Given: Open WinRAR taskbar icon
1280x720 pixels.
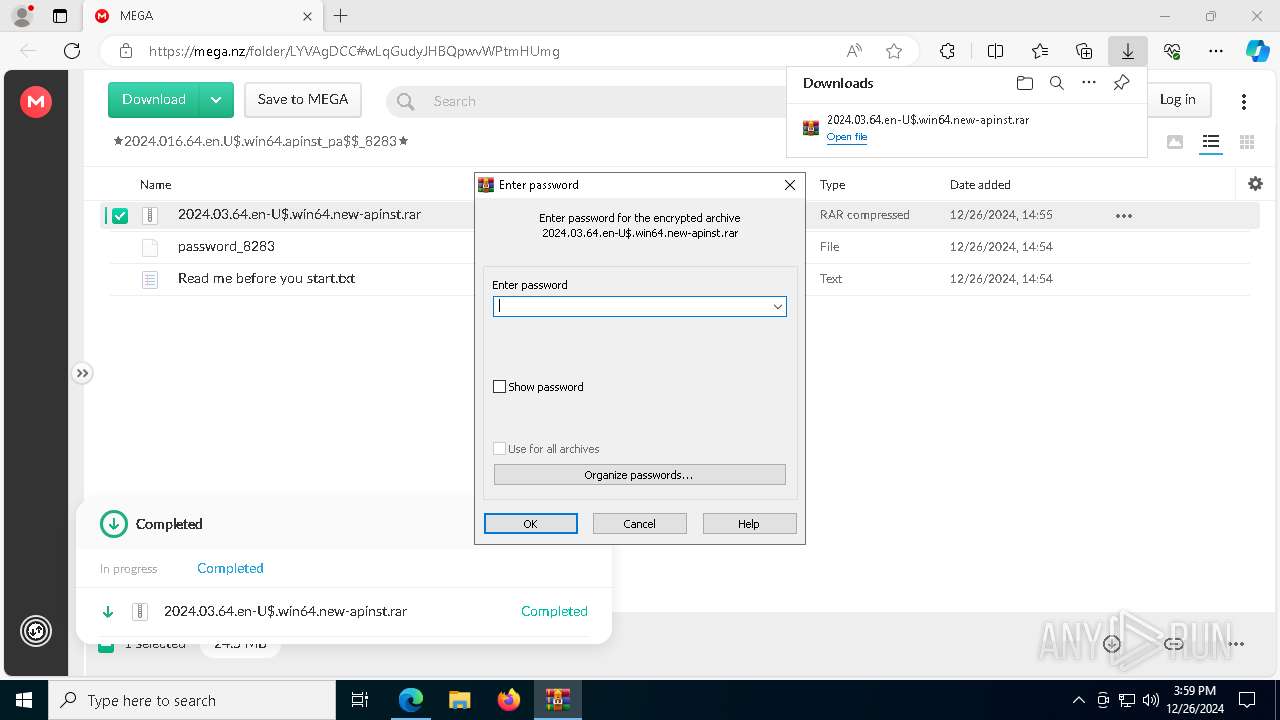Looking at the screenshot, I should (x=557, y=700).
